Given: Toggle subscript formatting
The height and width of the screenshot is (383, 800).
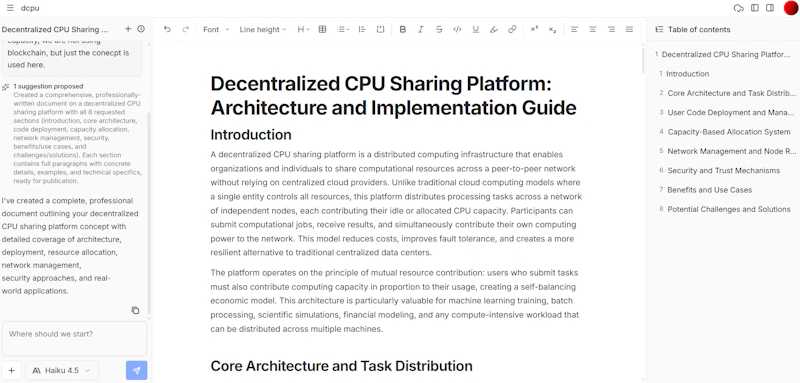Looking at the screenshot, I should tap(553, 30).
